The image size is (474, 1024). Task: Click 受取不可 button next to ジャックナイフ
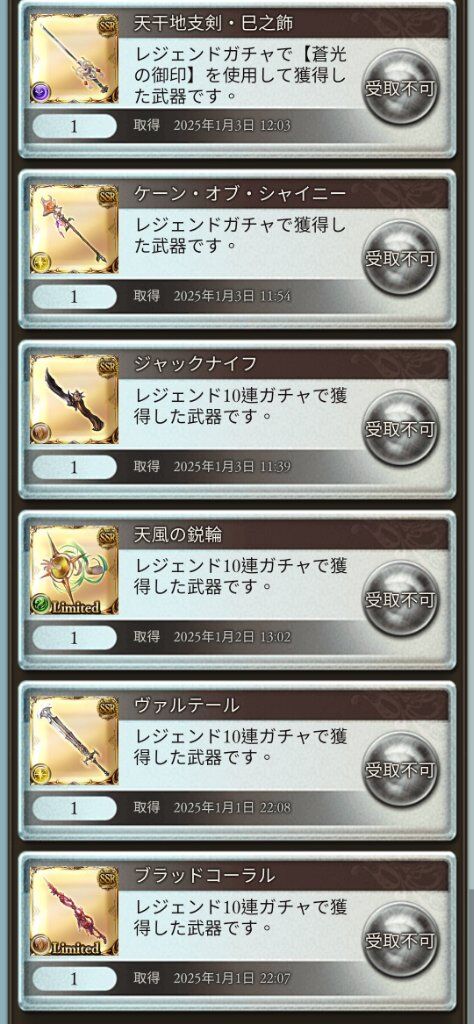(400, 428)
